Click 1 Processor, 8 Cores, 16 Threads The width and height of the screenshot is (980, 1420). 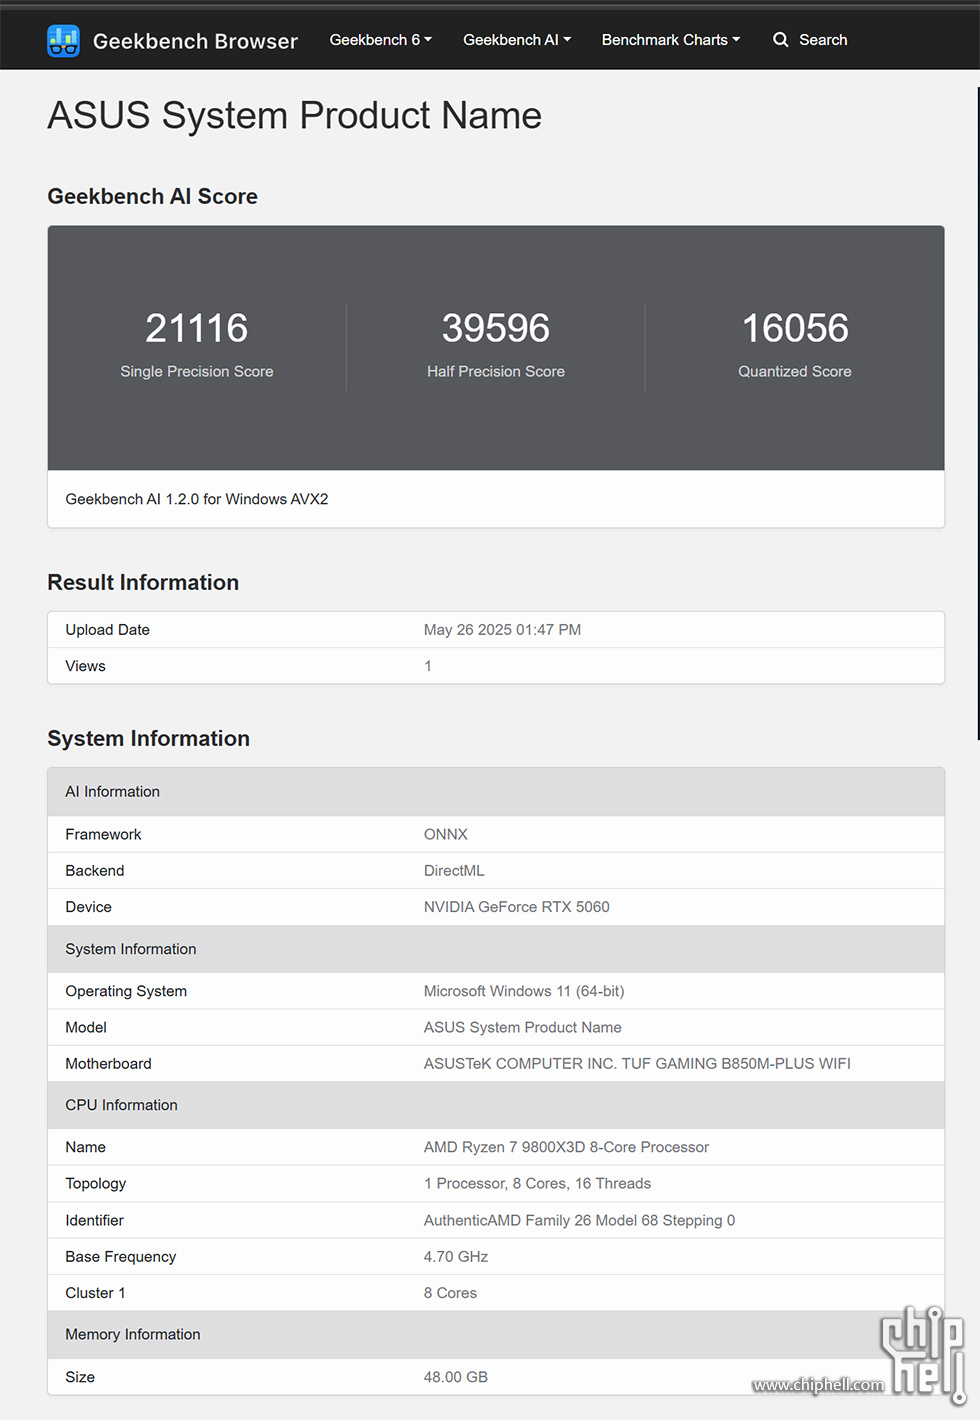coord(538,1184)
